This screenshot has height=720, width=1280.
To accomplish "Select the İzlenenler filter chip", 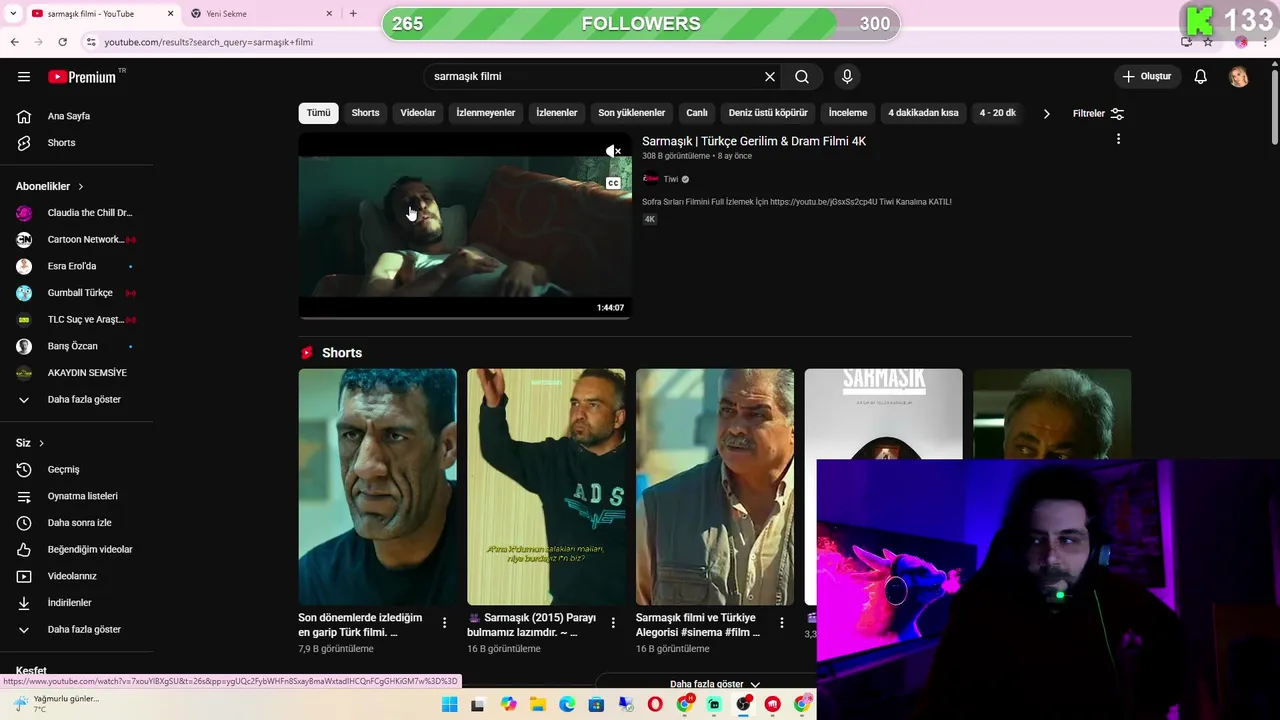I will point(557,113).
